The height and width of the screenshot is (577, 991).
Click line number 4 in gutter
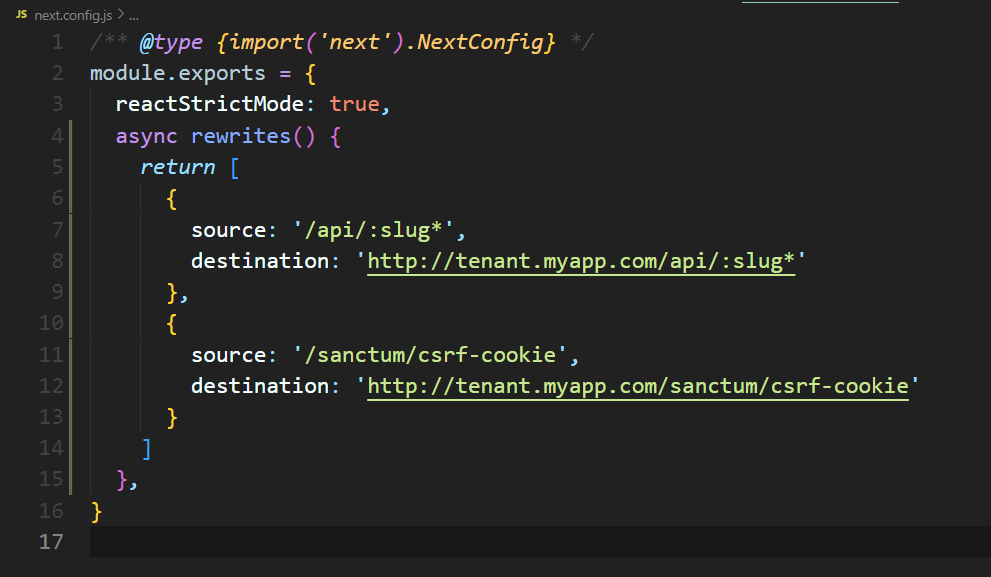(58, 135)
